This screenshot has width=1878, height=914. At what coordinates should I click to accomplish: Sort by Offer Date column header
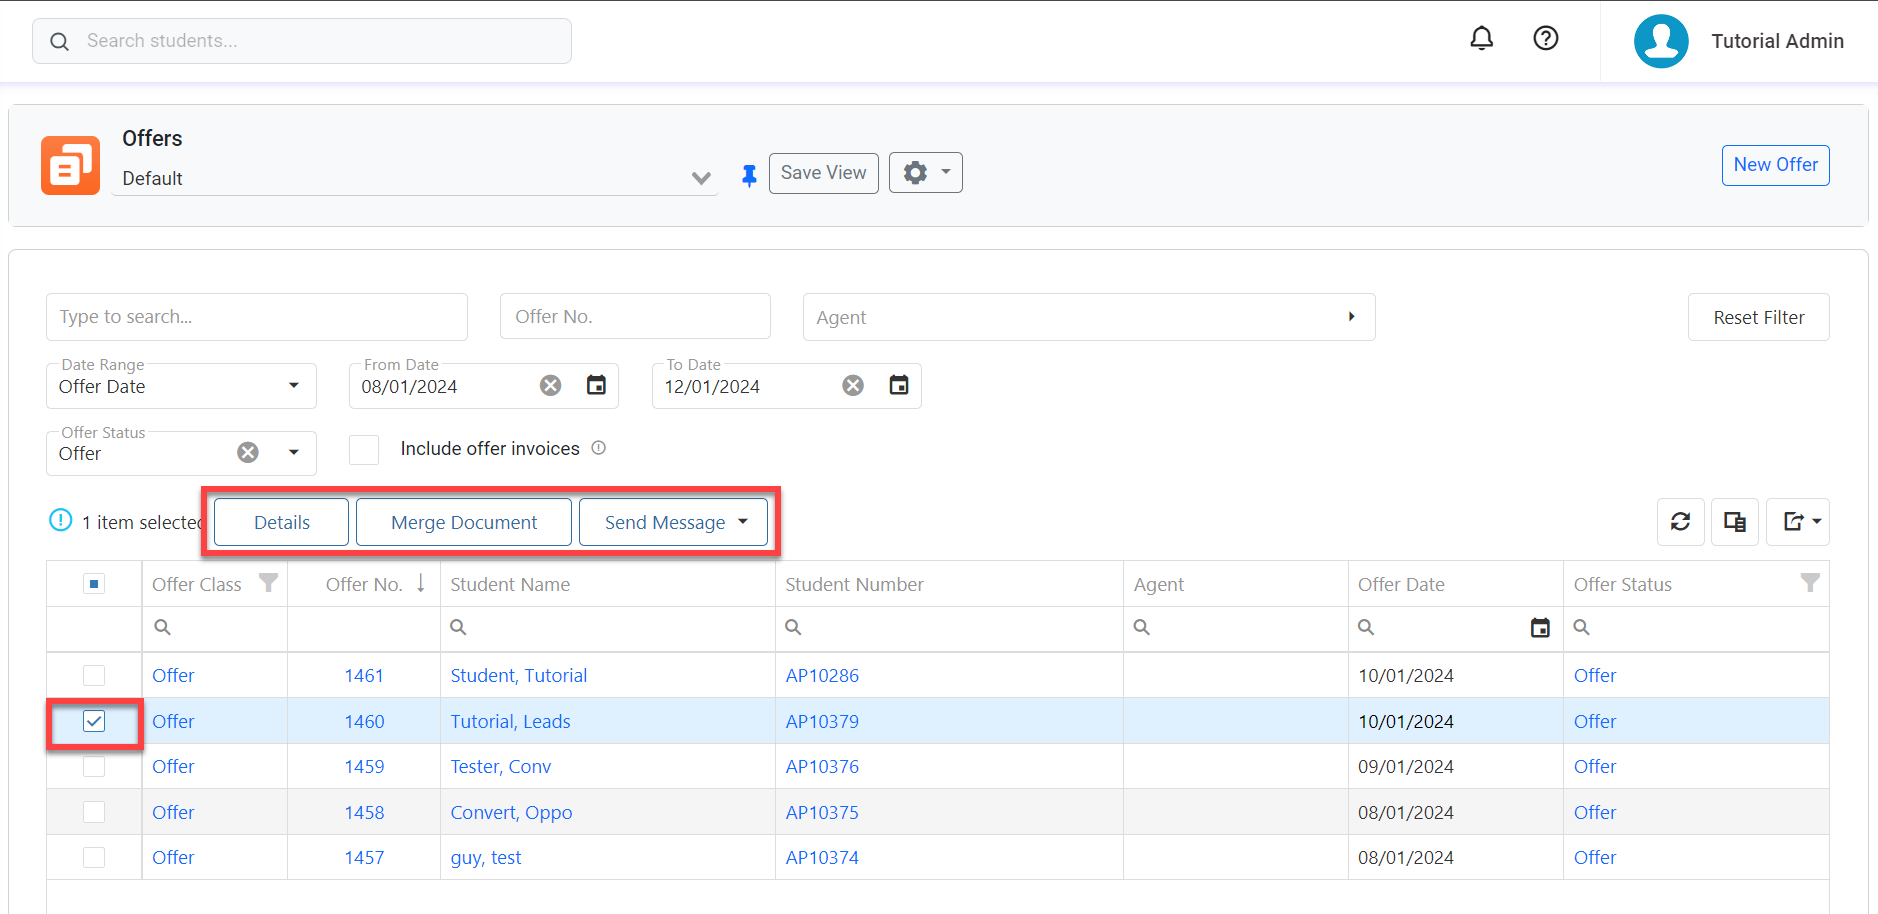pos(1401,584)
